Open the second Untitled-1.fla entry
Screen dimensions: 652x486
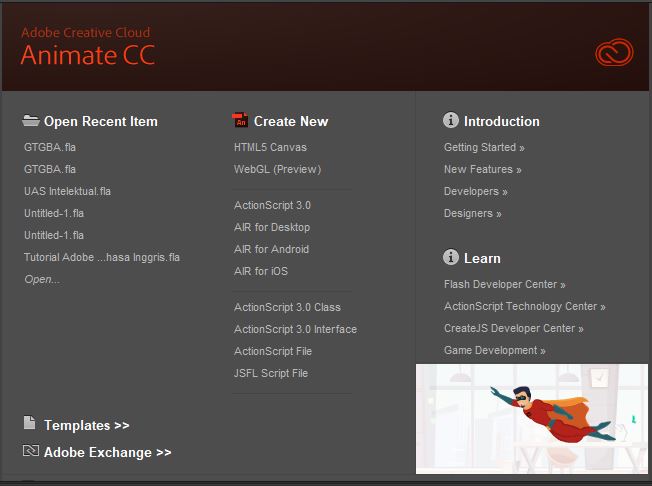[x=54, y=235]
